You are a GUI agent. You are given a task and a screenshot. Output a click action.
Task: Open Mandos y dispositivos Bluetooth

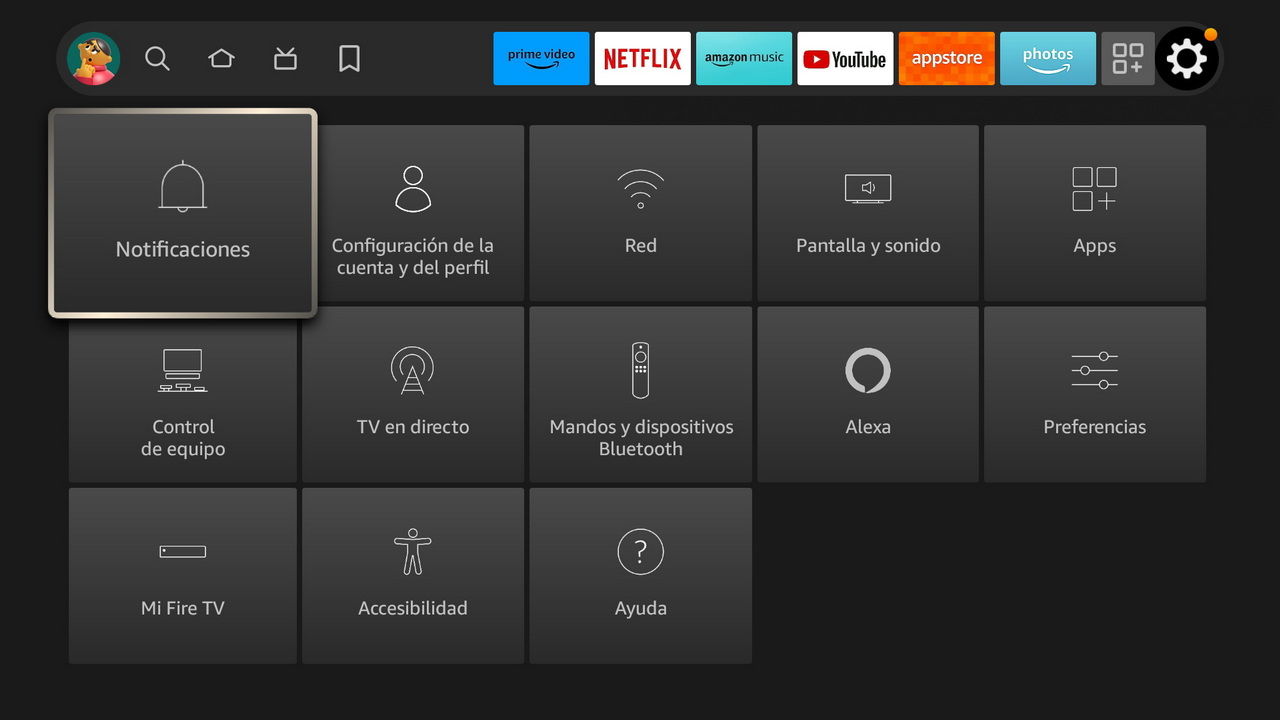click(640, 394)
